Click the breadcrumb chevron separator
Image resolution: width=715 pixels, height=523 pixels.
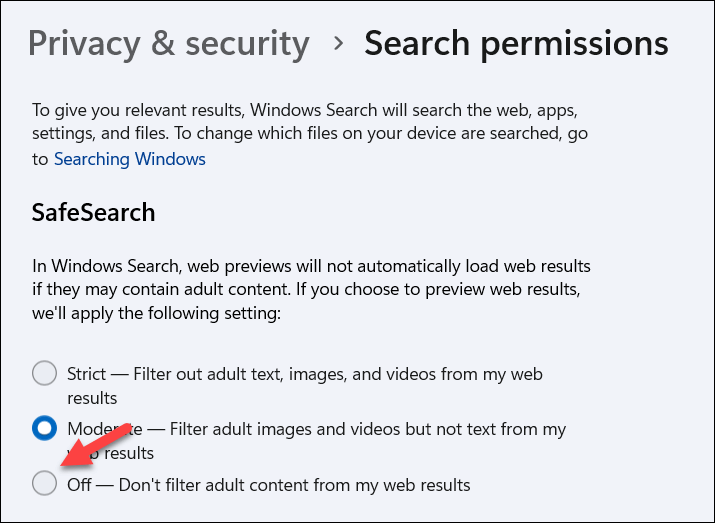pyautogui.click(x=338, y=45)
